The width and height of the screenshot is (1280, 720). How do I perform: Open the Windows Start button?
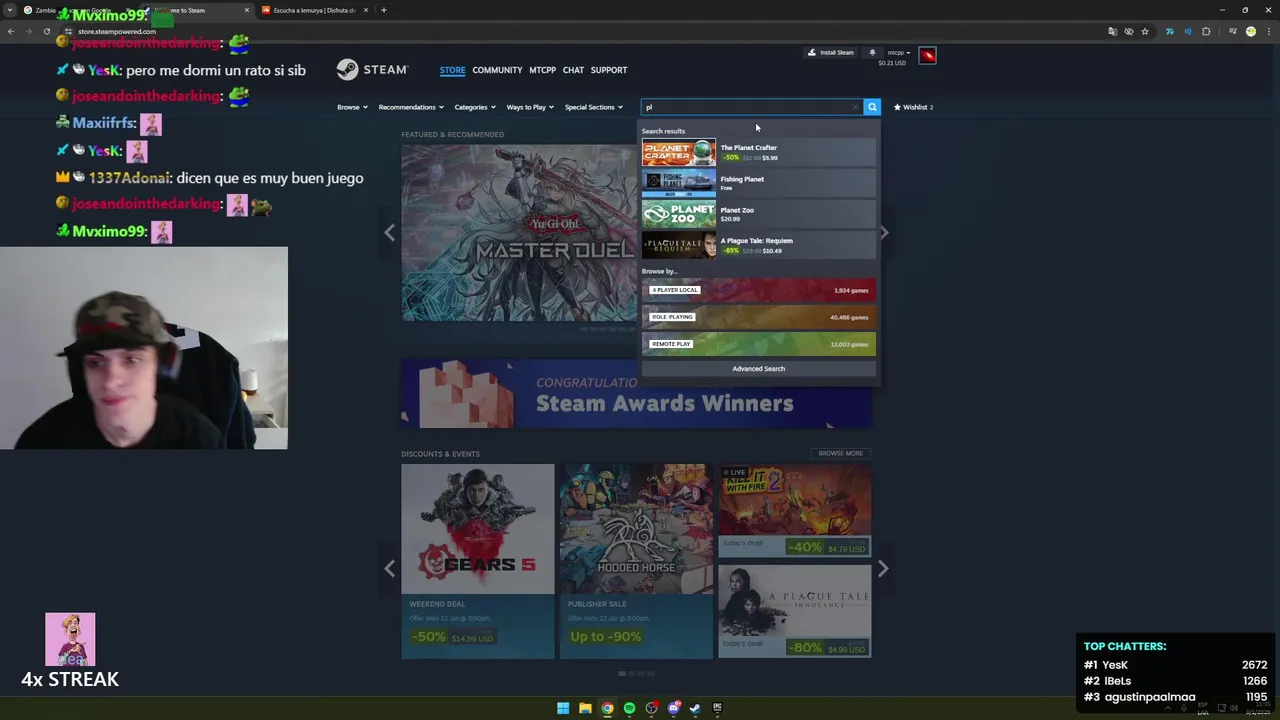point(563,708)
